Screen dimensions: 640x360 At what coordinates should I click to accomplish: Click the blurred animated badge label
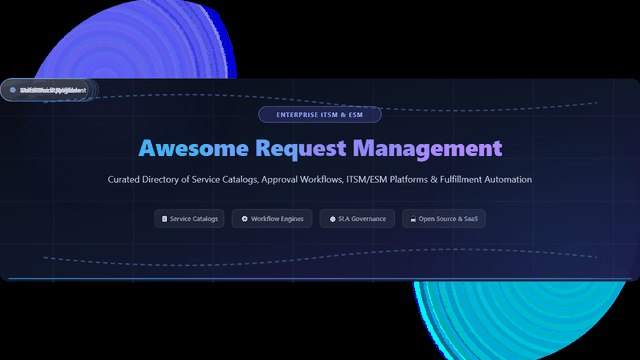point(53,90)
